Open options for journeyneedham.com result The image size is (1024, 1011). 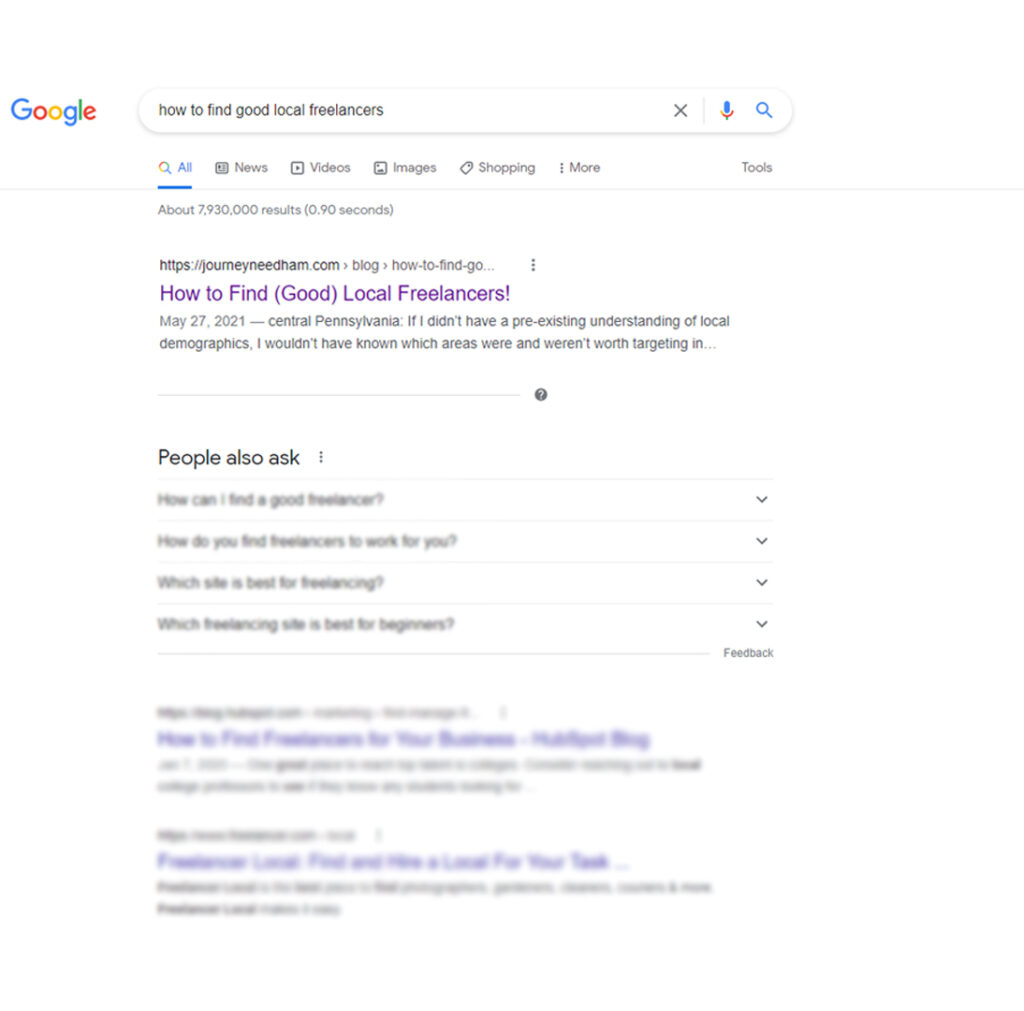tap(533, 265)
